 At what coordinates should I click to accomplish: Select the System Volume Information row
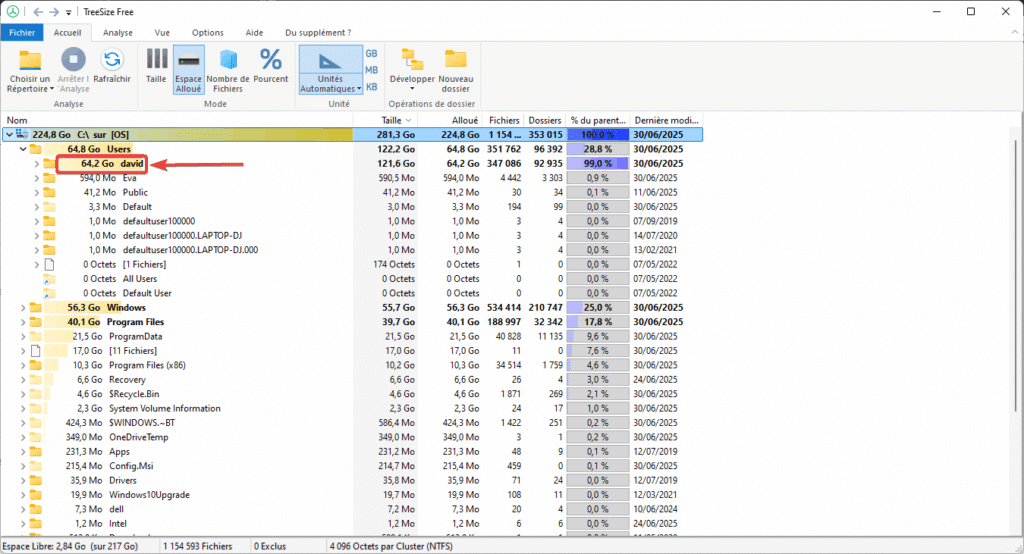tap(351, 408)
